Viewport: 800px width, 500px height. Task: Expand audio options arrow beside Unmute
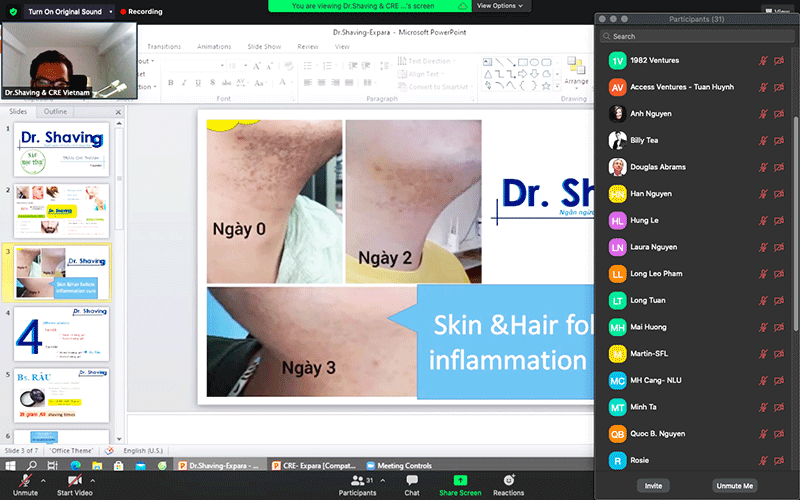click(43, 481)
